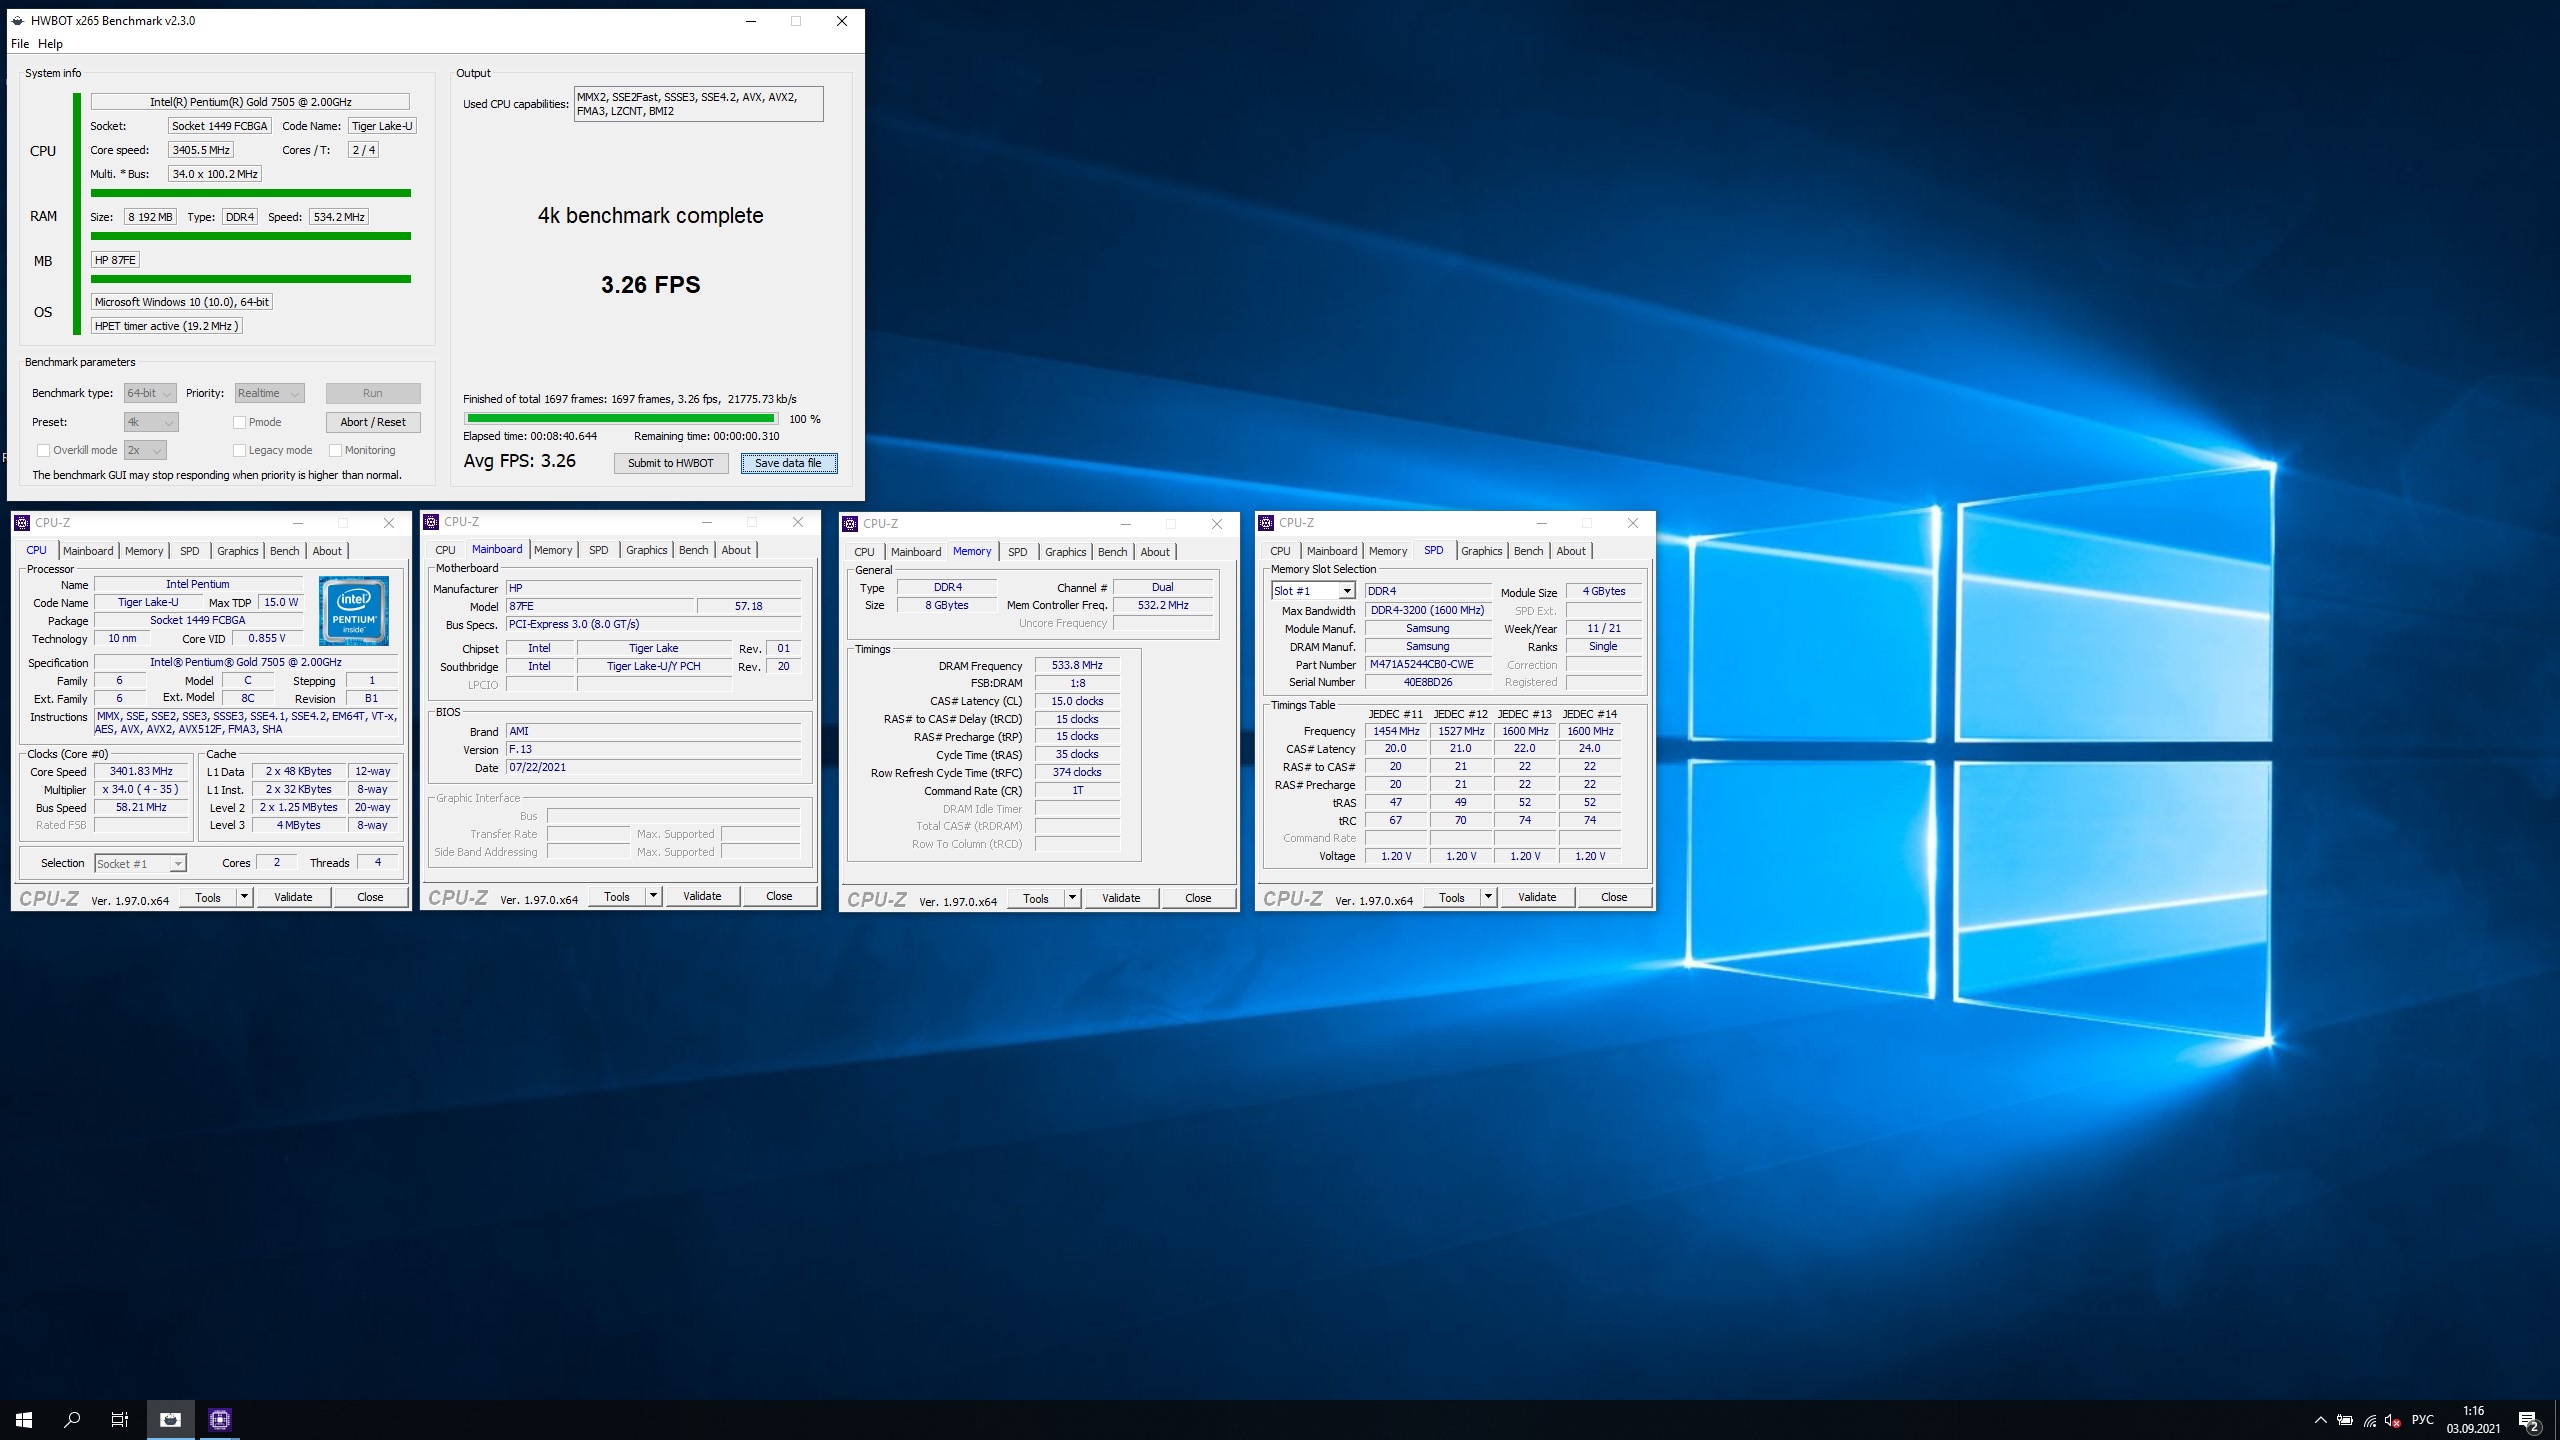The width and height of the screenshot is (2560, 1440).
Task: Open the Overkill 2x dropdown
Action: (145, 450)
